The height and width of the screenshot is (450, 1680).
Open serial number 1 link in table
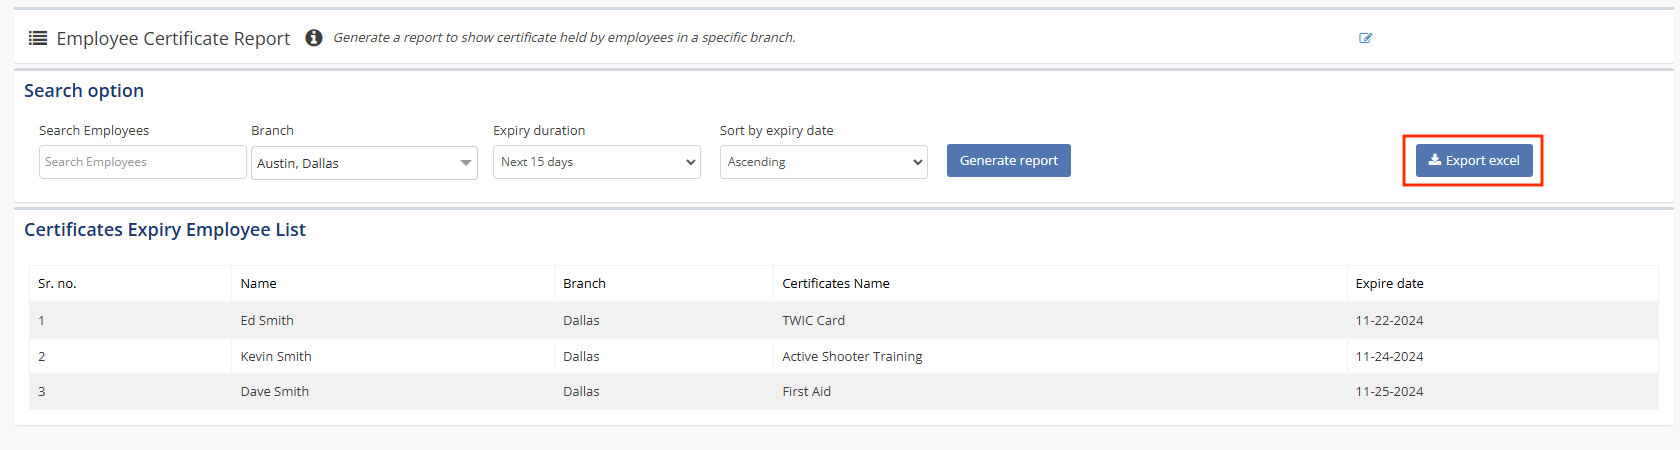point(41,321)
